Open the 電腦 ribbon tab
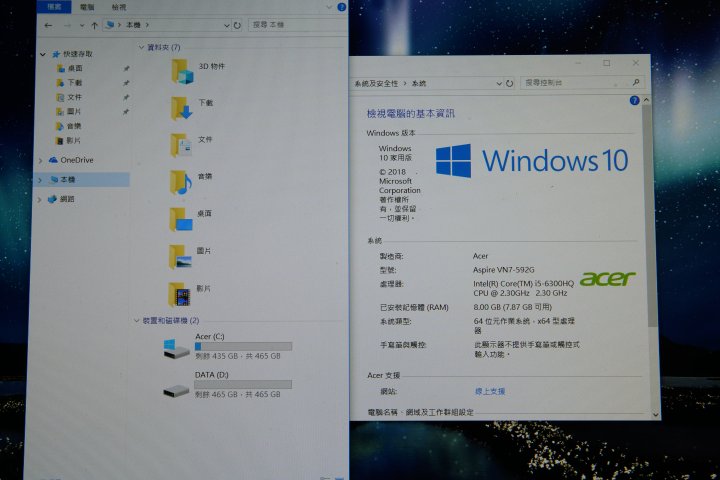 click(87, 7)
